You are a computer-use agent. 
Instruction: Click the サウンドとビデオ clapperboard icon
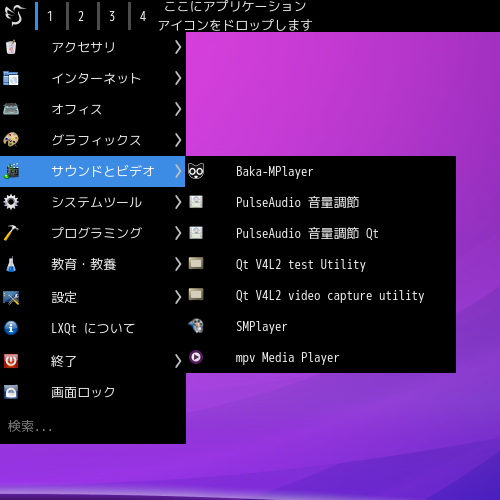click(x=12, y=171)
